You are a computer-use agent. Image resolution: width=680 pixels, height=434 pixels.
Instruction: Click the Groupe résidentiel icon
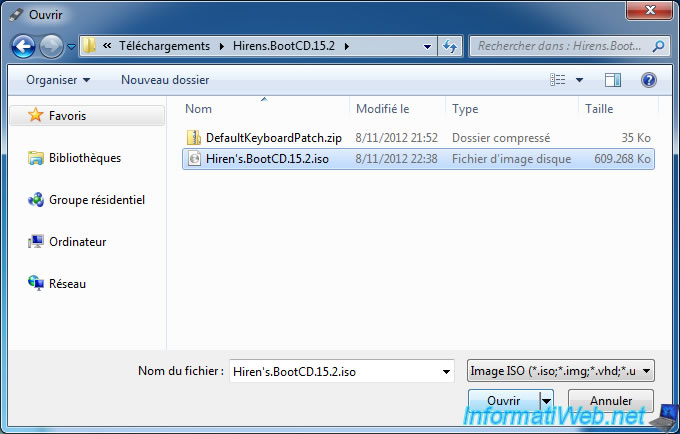coord(36,200)
